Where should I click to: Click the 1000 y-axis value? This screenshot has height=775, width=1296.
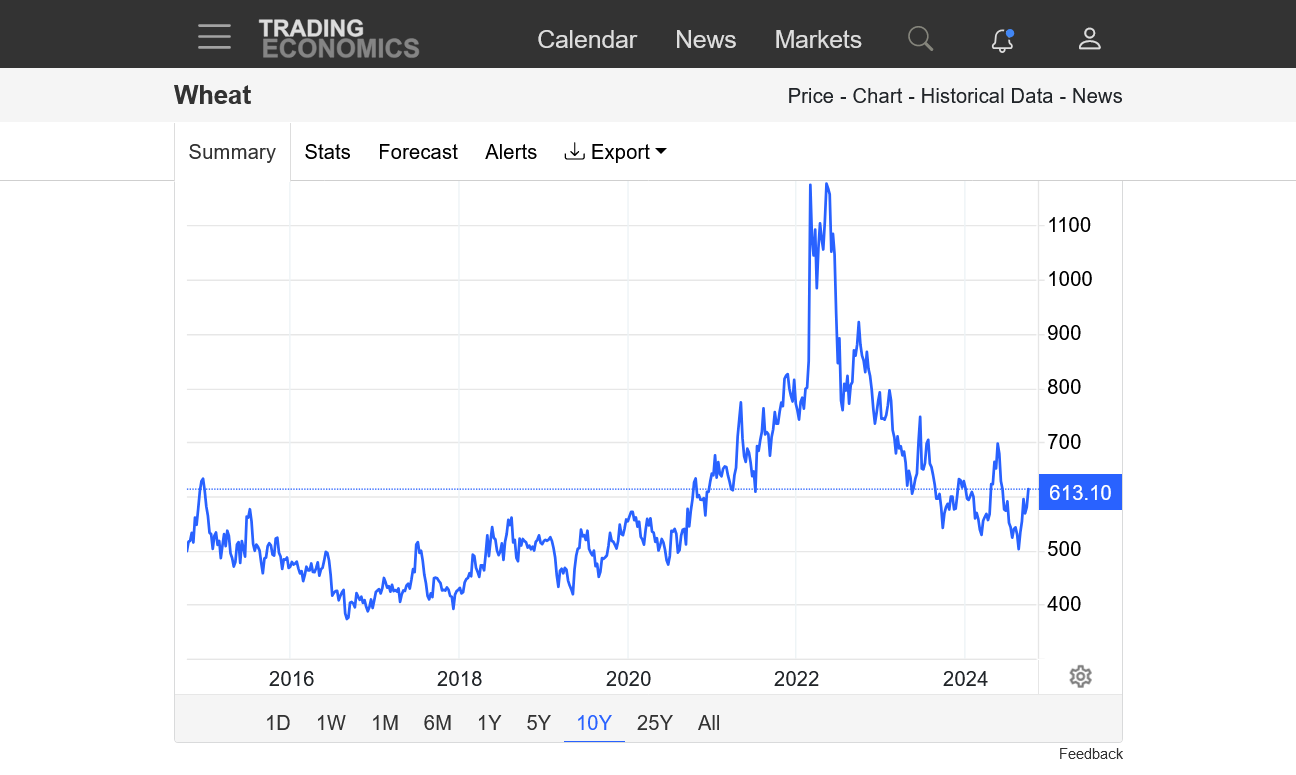(1070, 279)
